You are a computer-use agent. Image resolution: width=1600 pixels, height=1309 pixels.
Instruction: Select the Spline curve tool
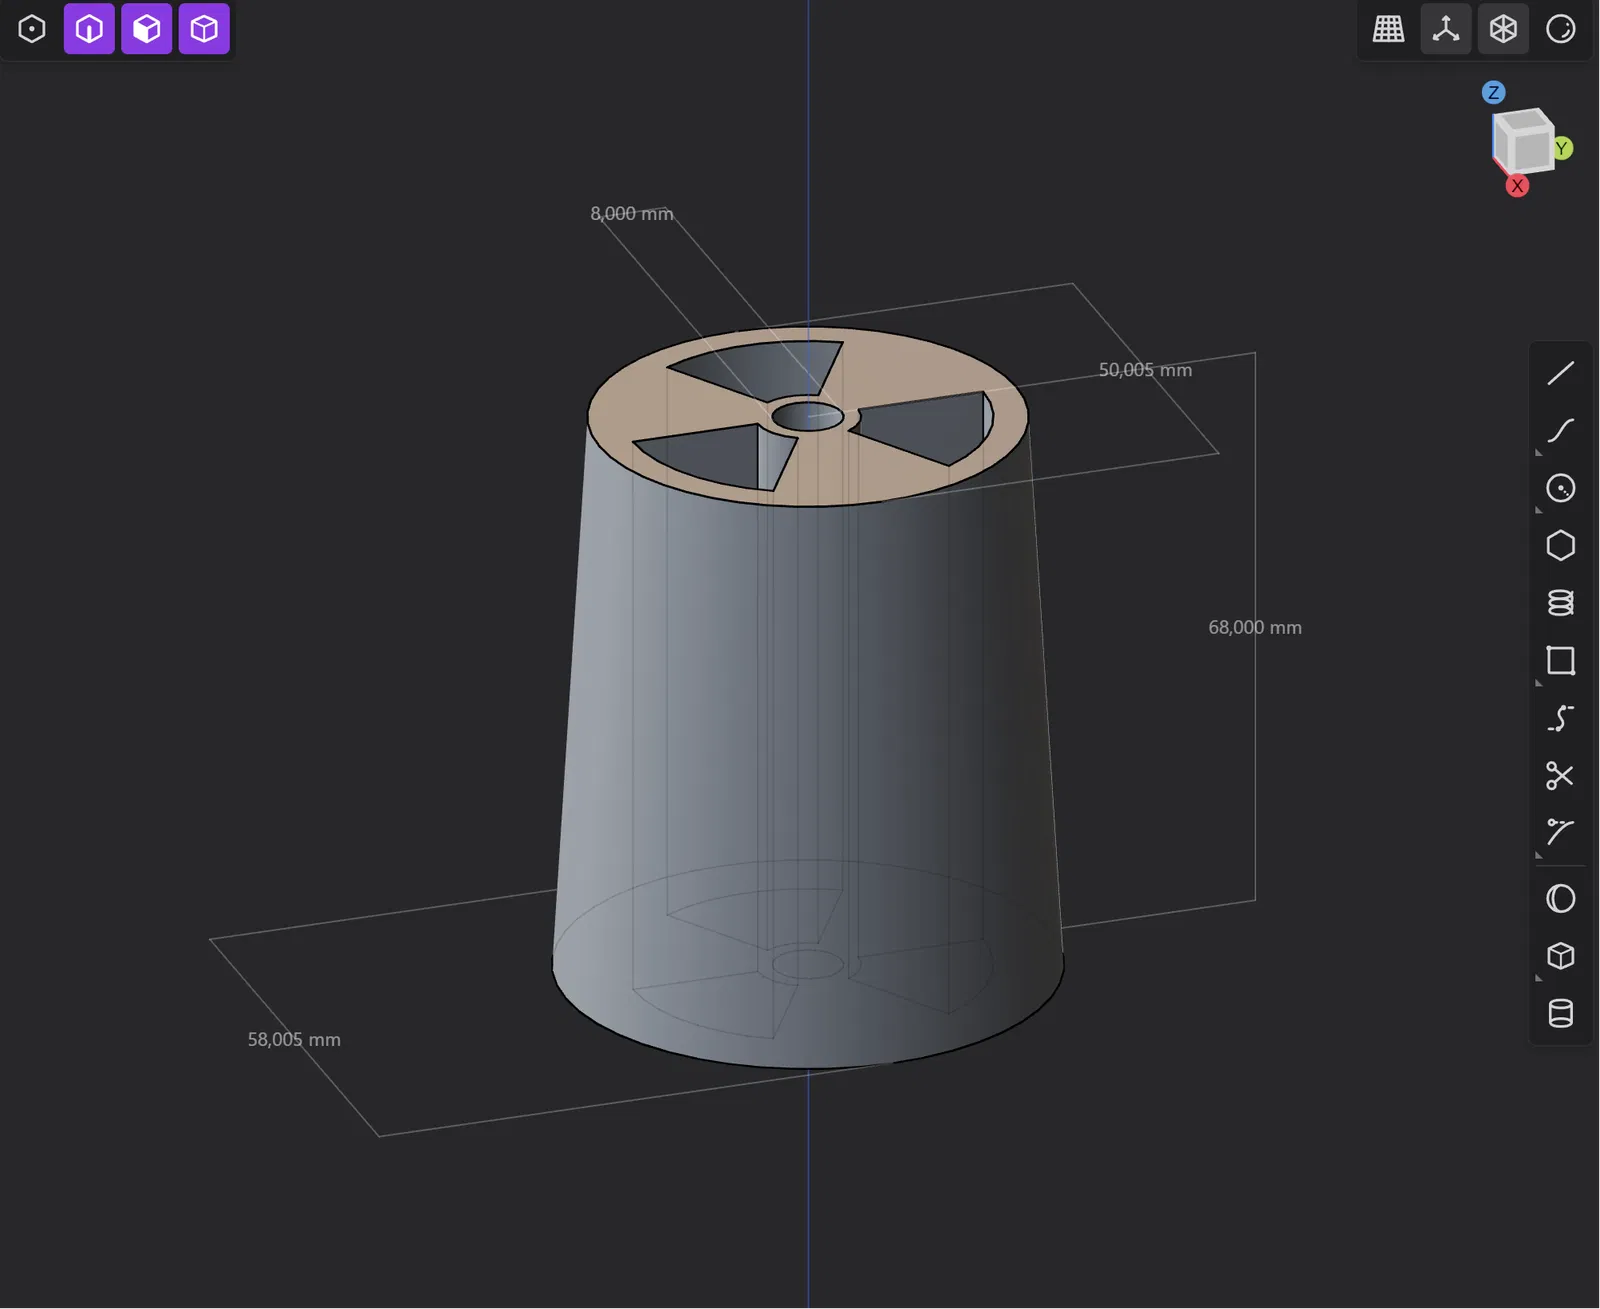(x=1561, y=431)
